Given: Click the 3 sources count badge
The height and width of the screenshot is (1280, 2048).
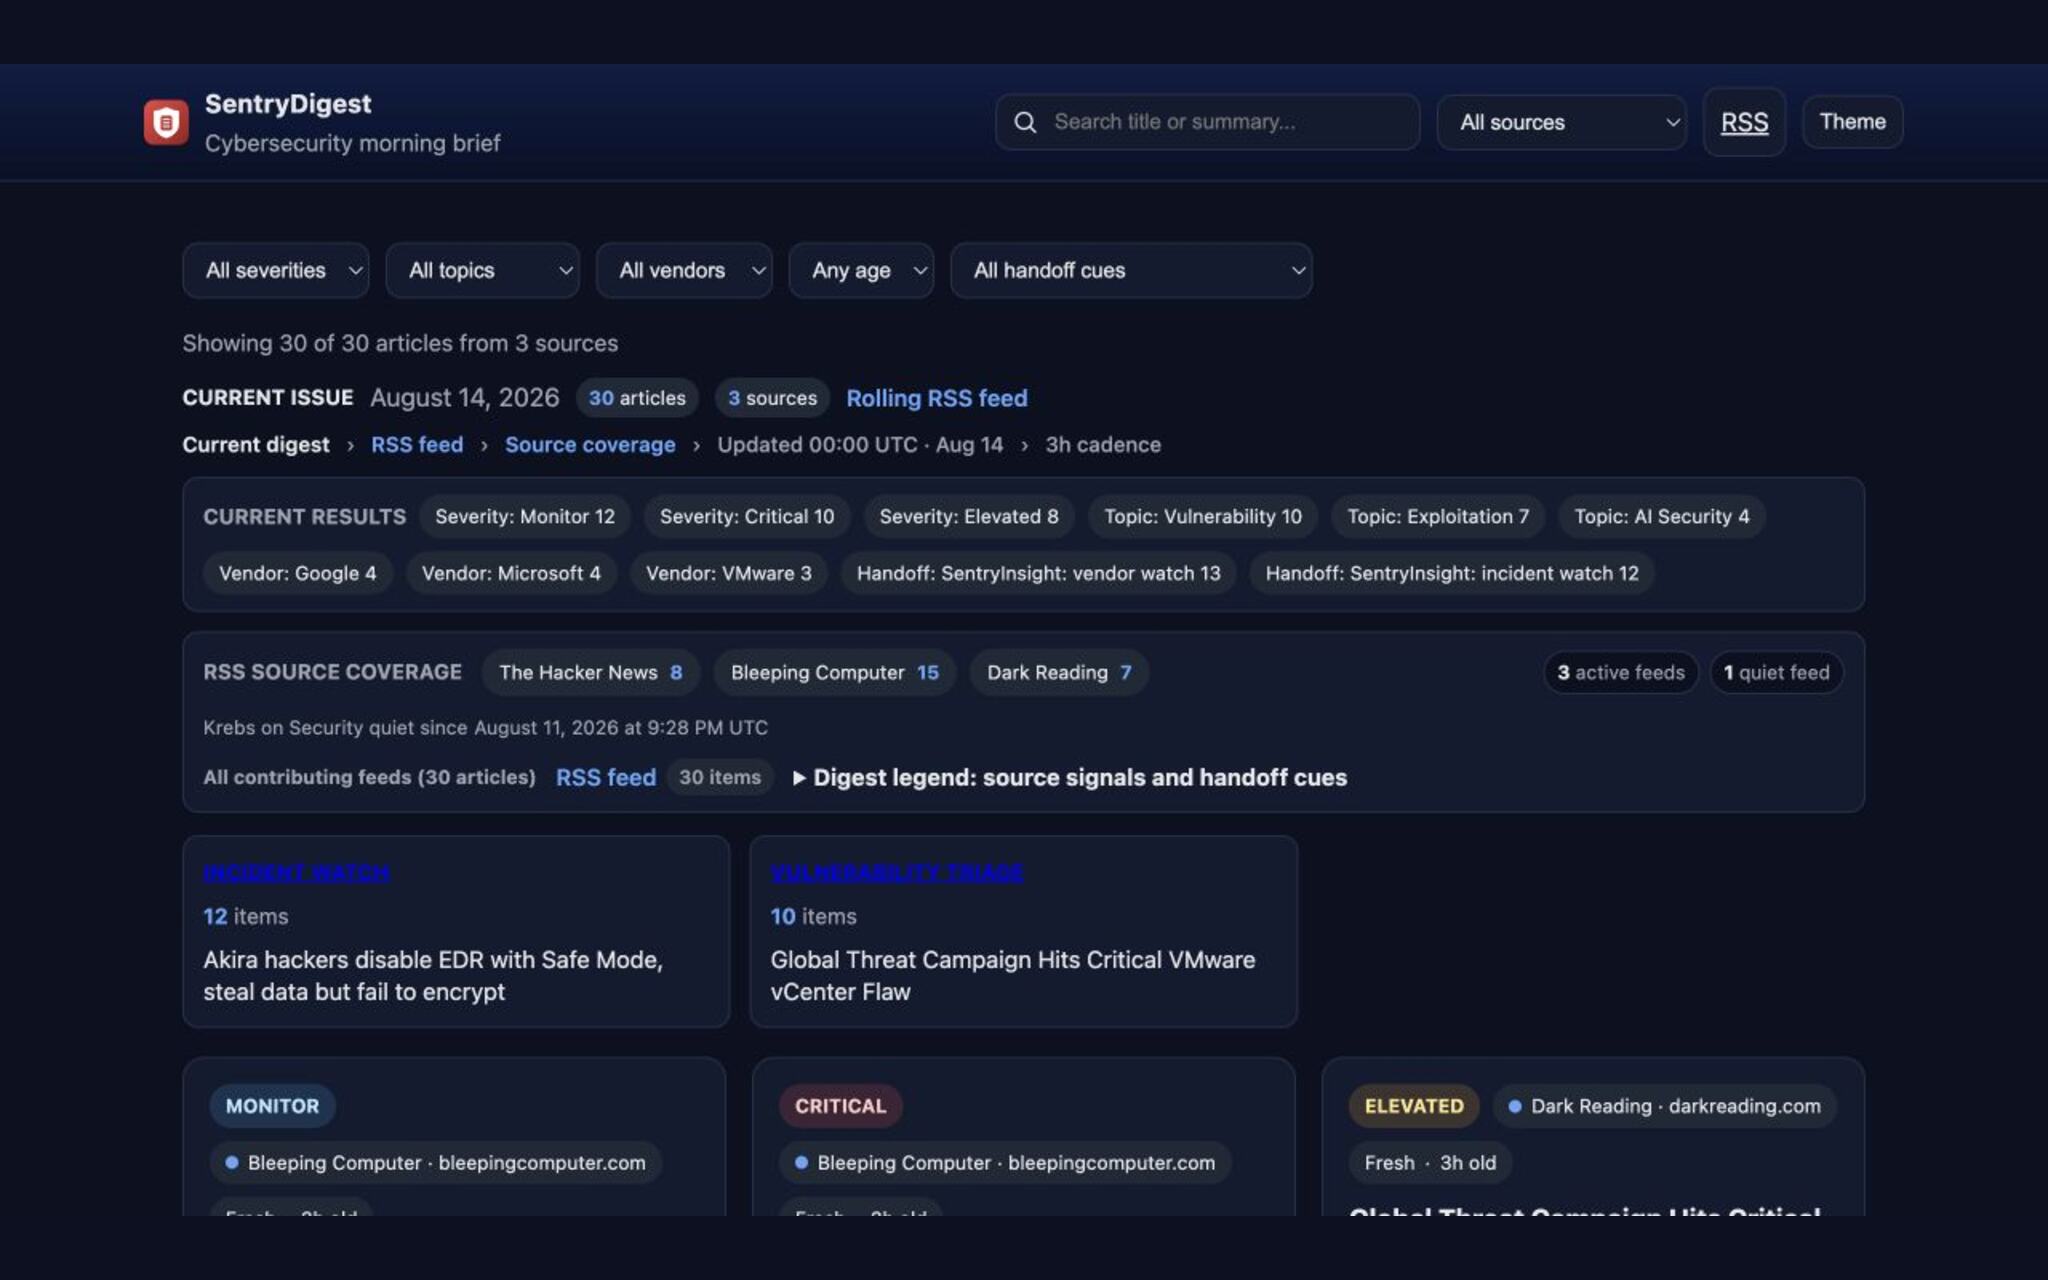Looking at the screenshot, I should tap(772, 398).
